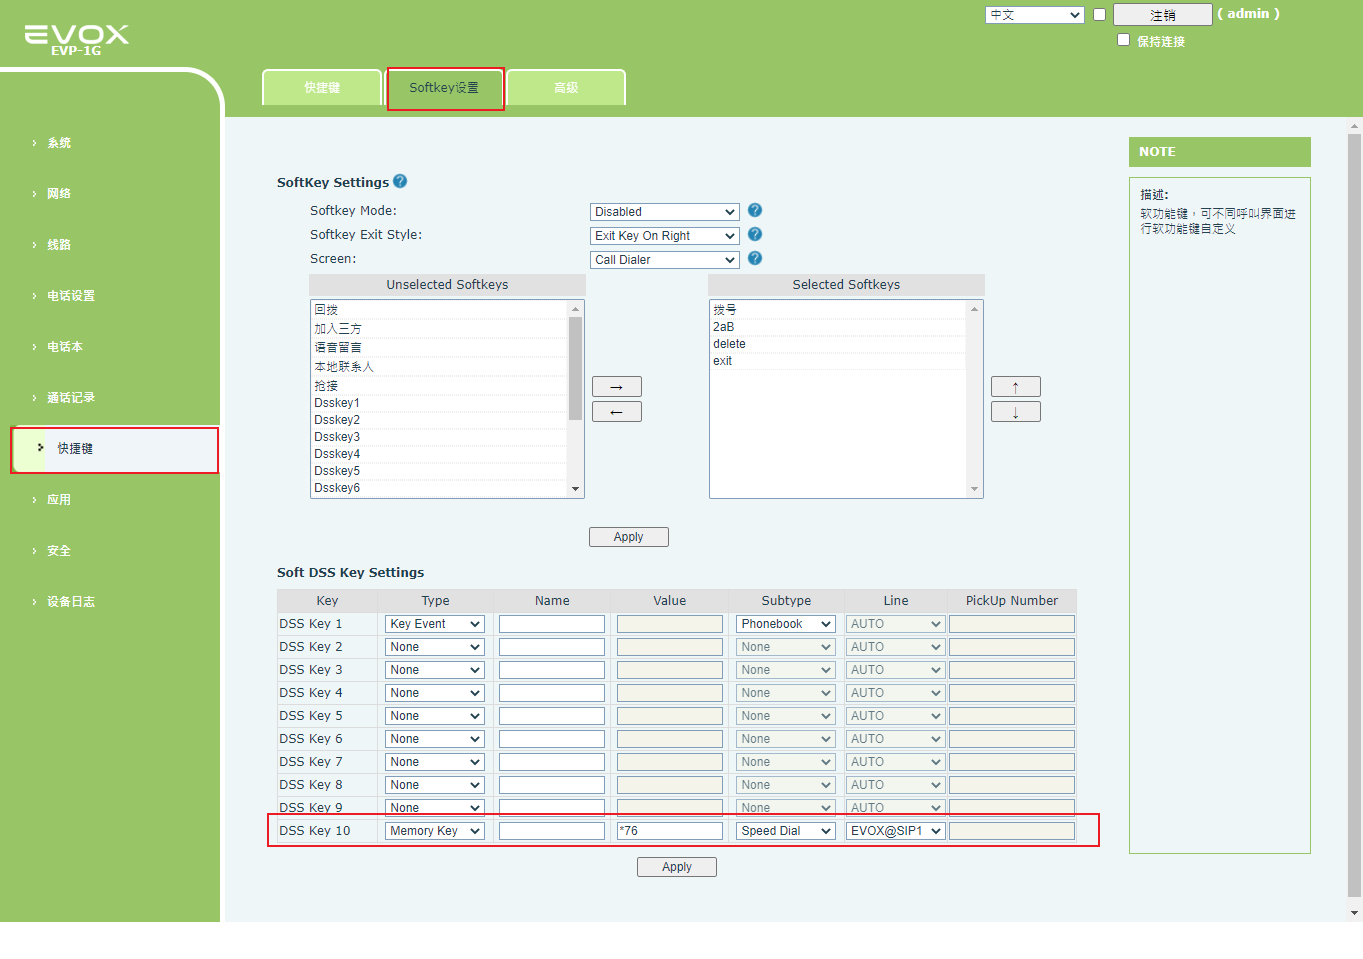Move selected softkey up with up arrow
The width and height of the screenshot is (1363, 959).
pos(1016,387)
